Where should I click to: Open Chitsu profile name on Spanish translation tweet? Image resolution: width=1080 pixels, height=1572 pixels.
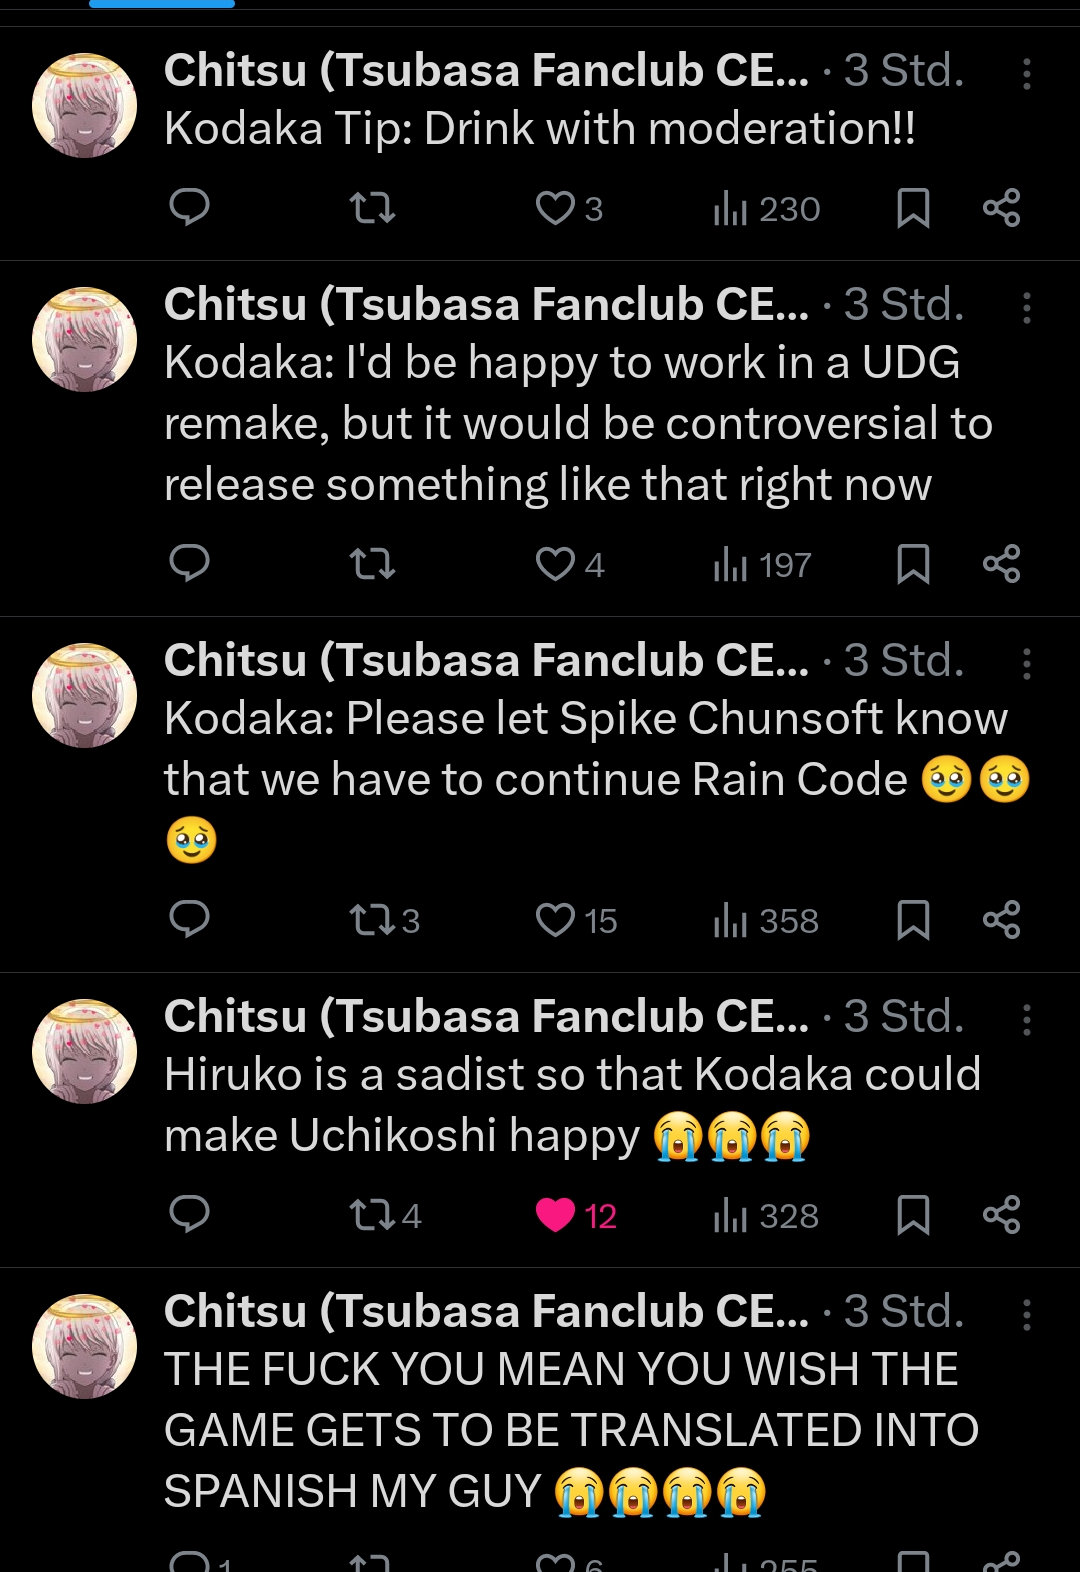tap(486, 1311)
